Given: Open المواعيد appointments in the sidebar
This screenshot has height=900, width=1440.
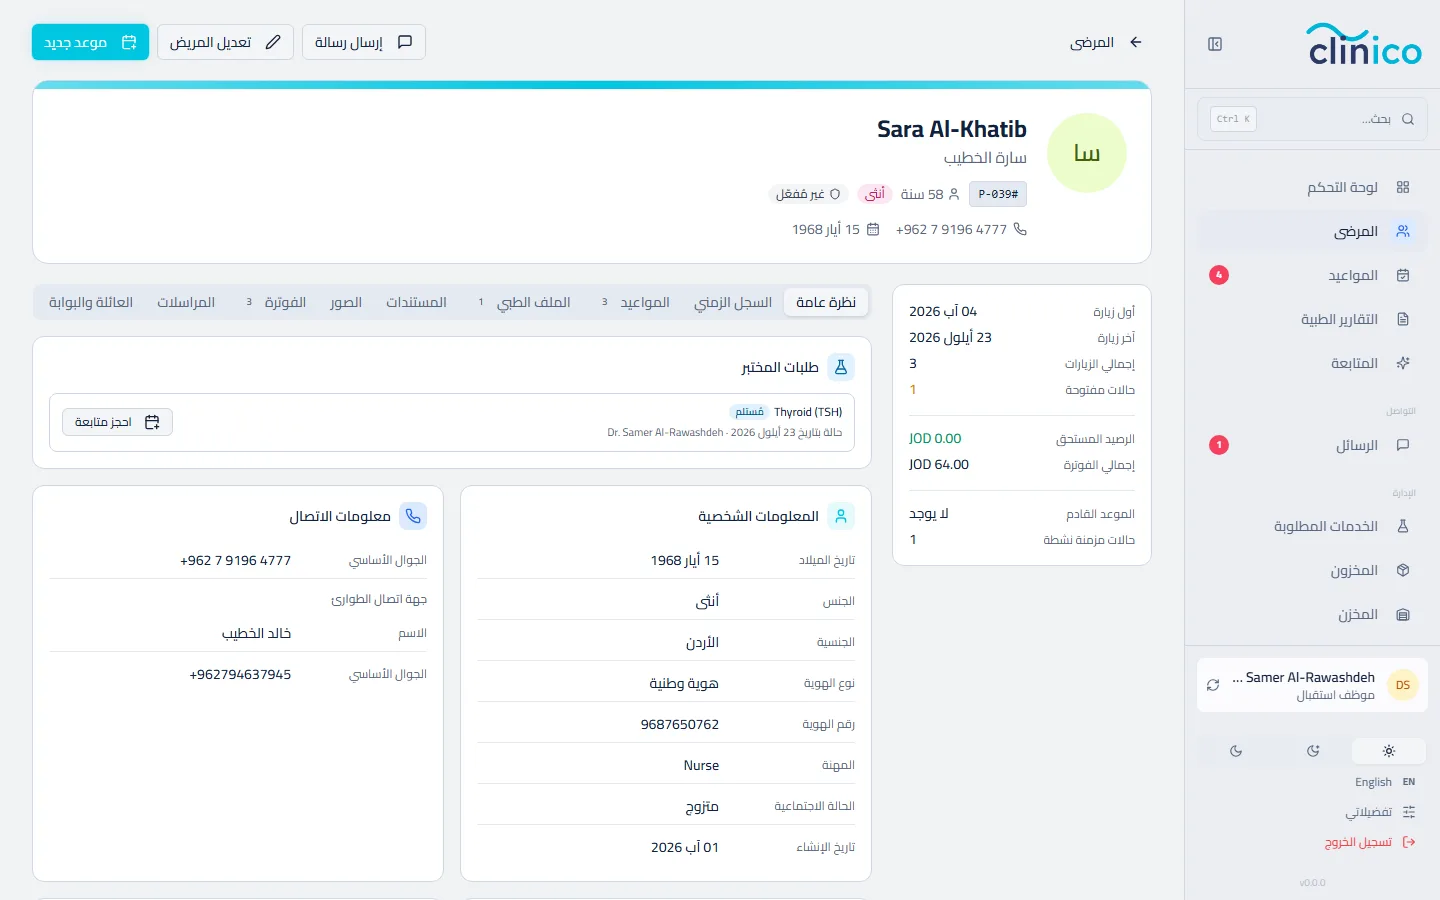Looking at the screenshot, I should tap(1312, 275).
